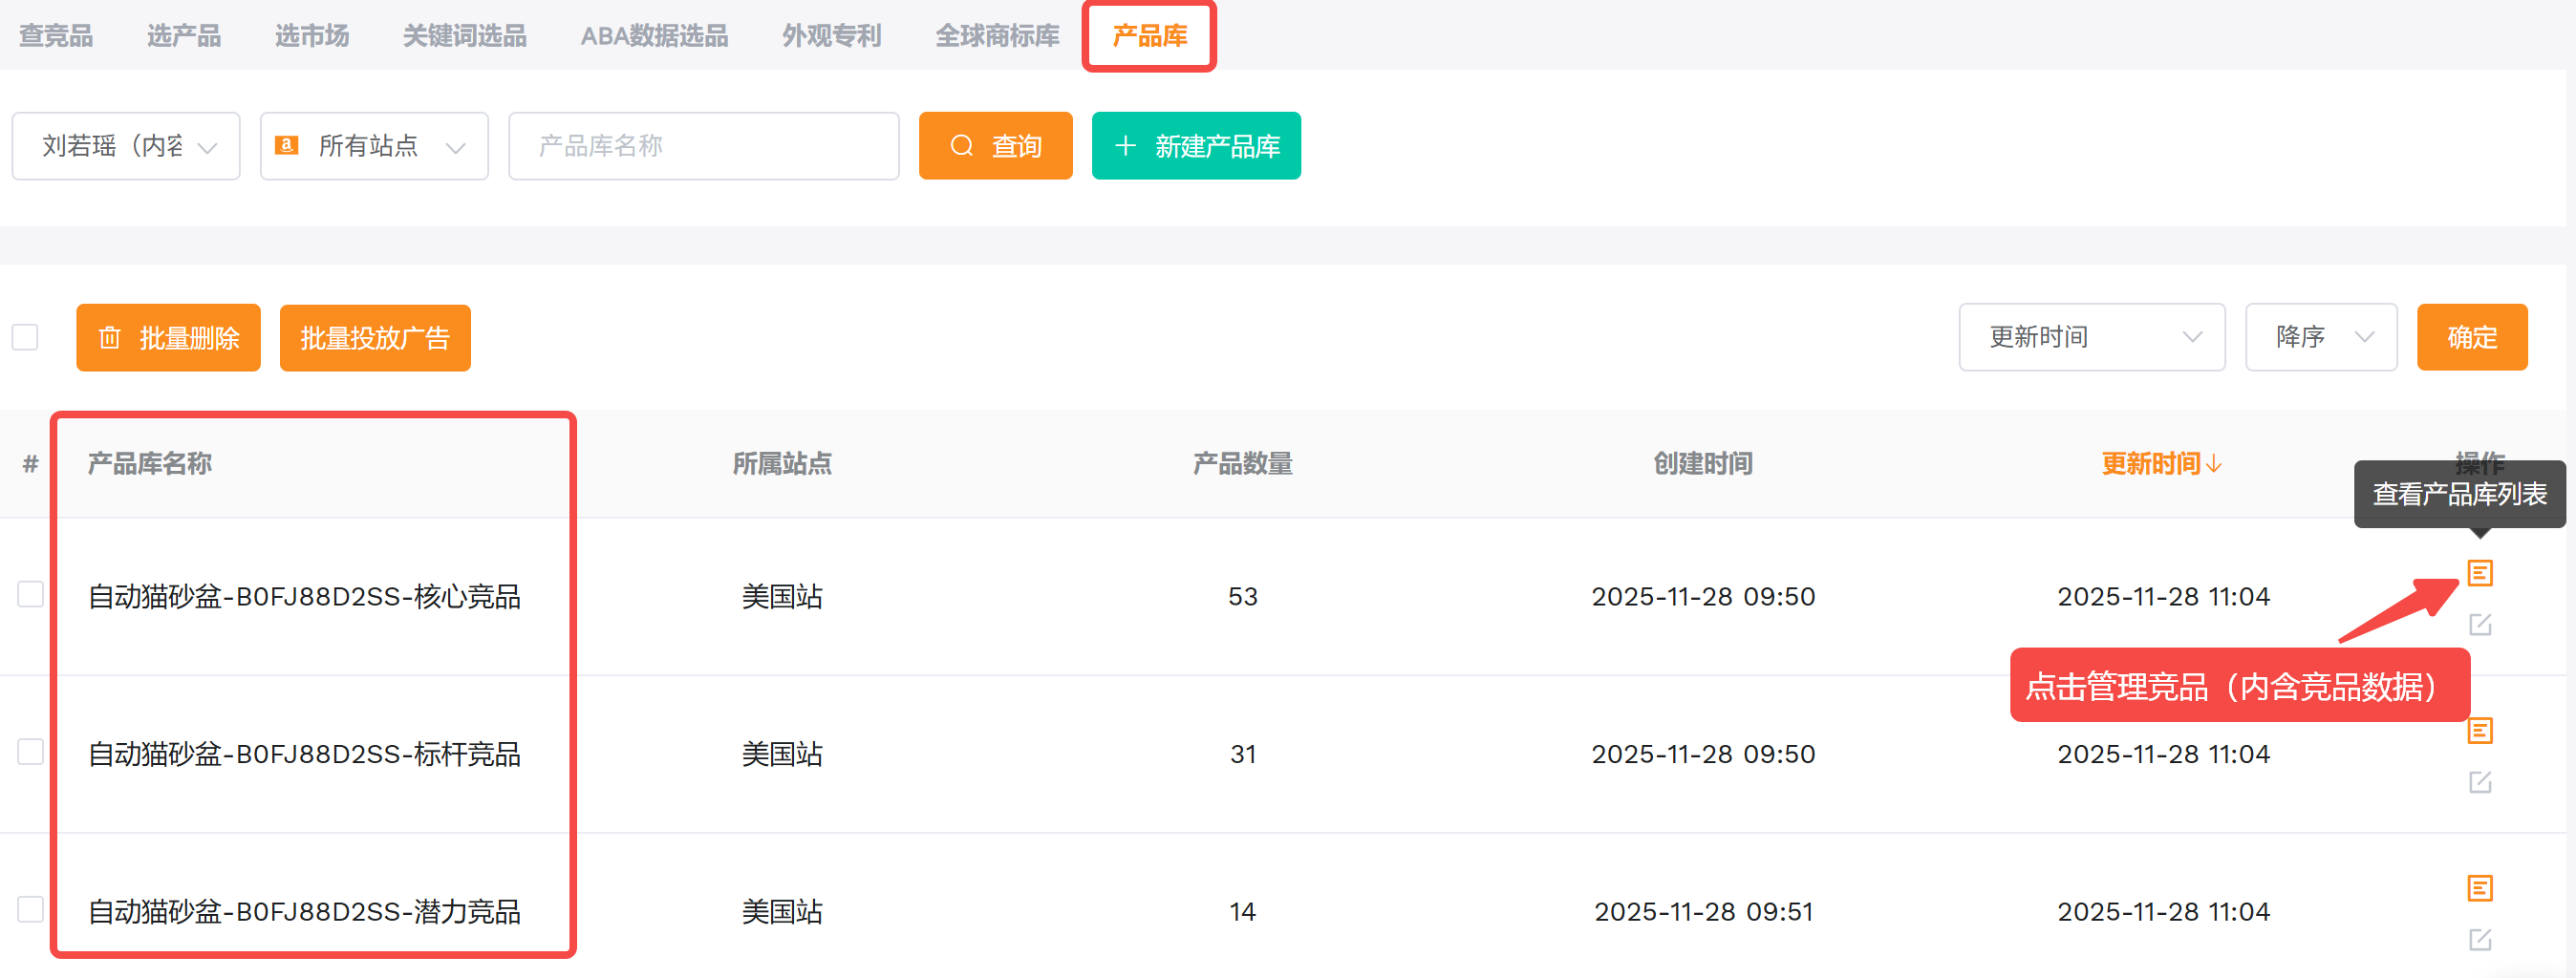Click the 新建产品库 button
This screenshot has height=978, width=2576.
[1196, 146]
